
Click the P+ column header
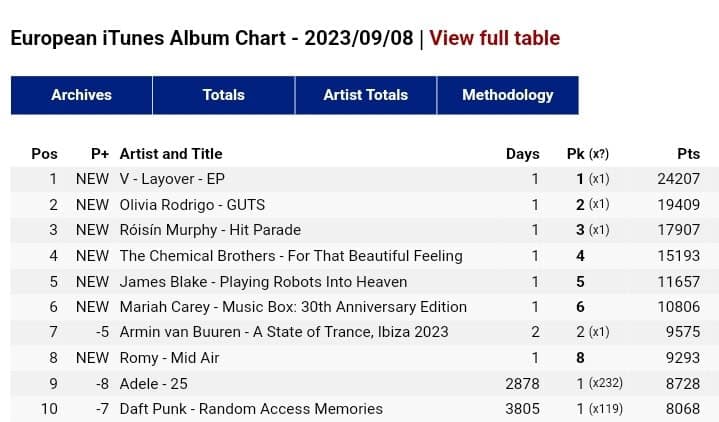tap(99, 154)
